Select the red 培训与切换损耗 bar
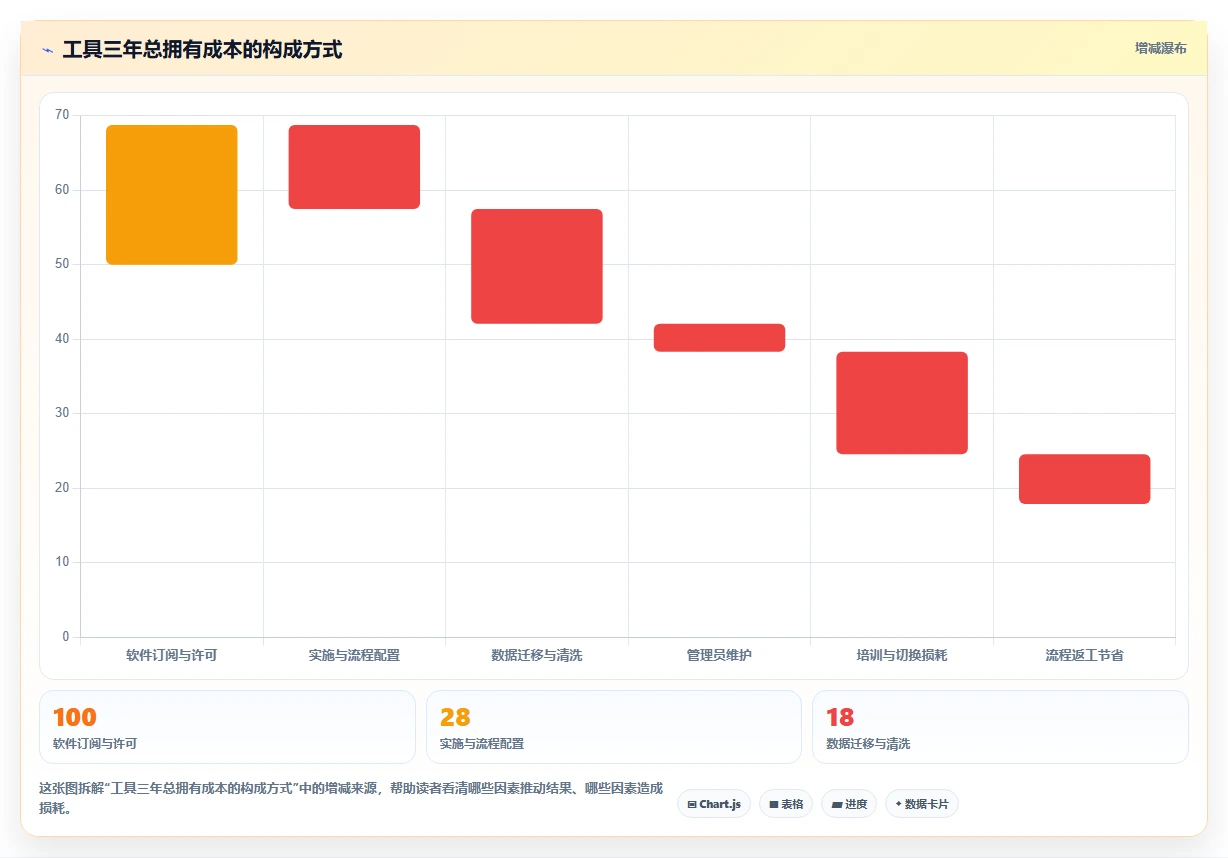Viewport: 1228px width, 858px height. click(902, 403)
